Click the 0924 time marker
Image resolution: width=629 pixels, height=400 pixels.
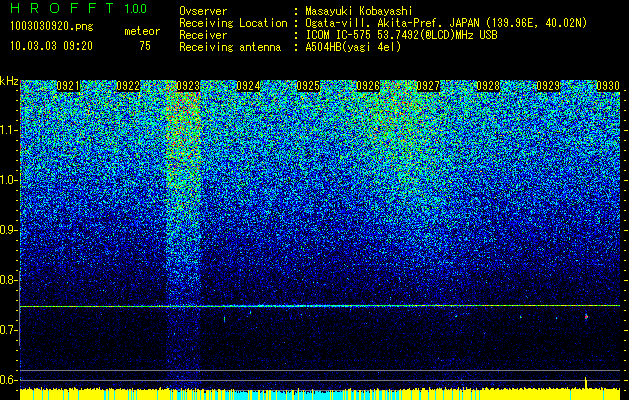[248, 86]
